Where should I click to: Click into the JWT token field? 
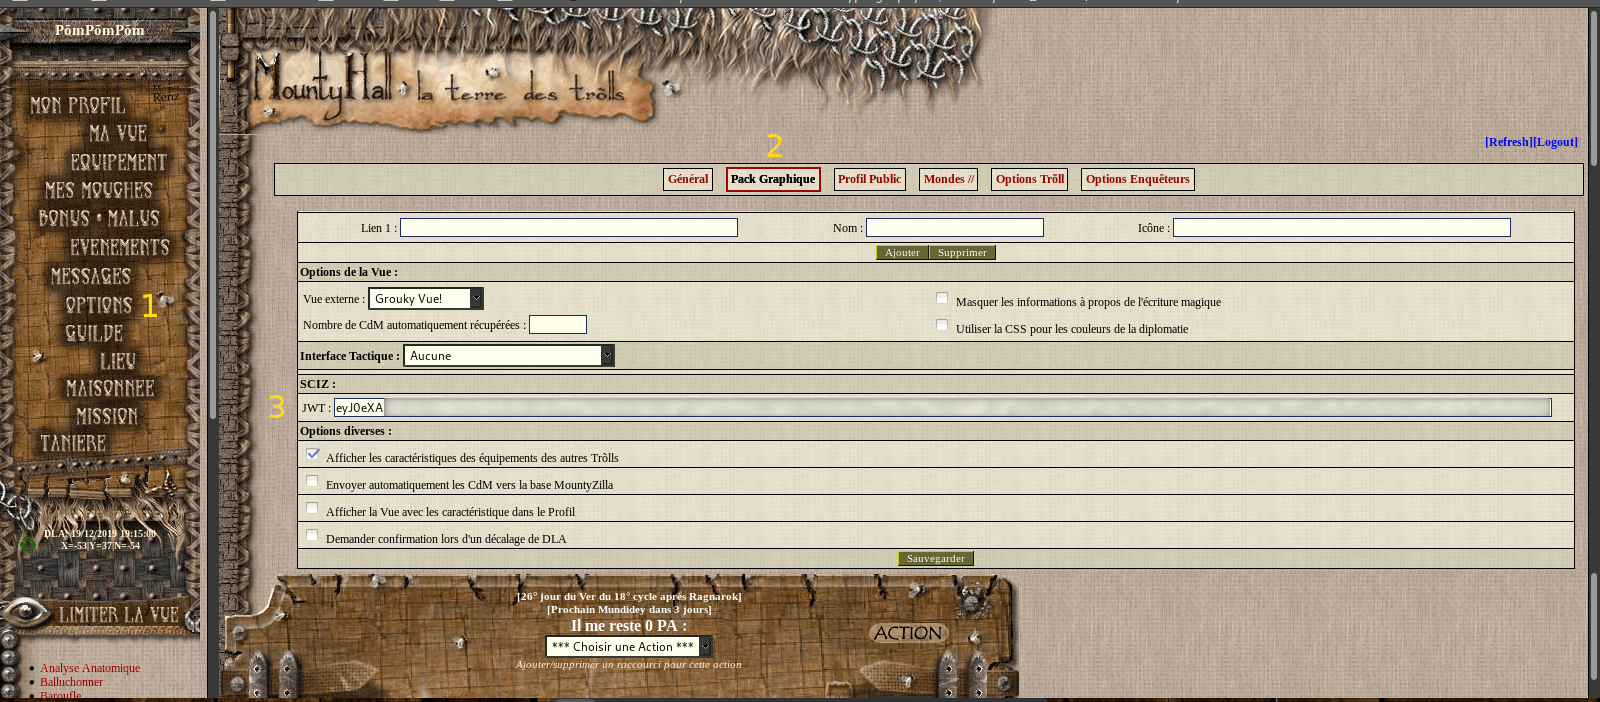[940, 407]
